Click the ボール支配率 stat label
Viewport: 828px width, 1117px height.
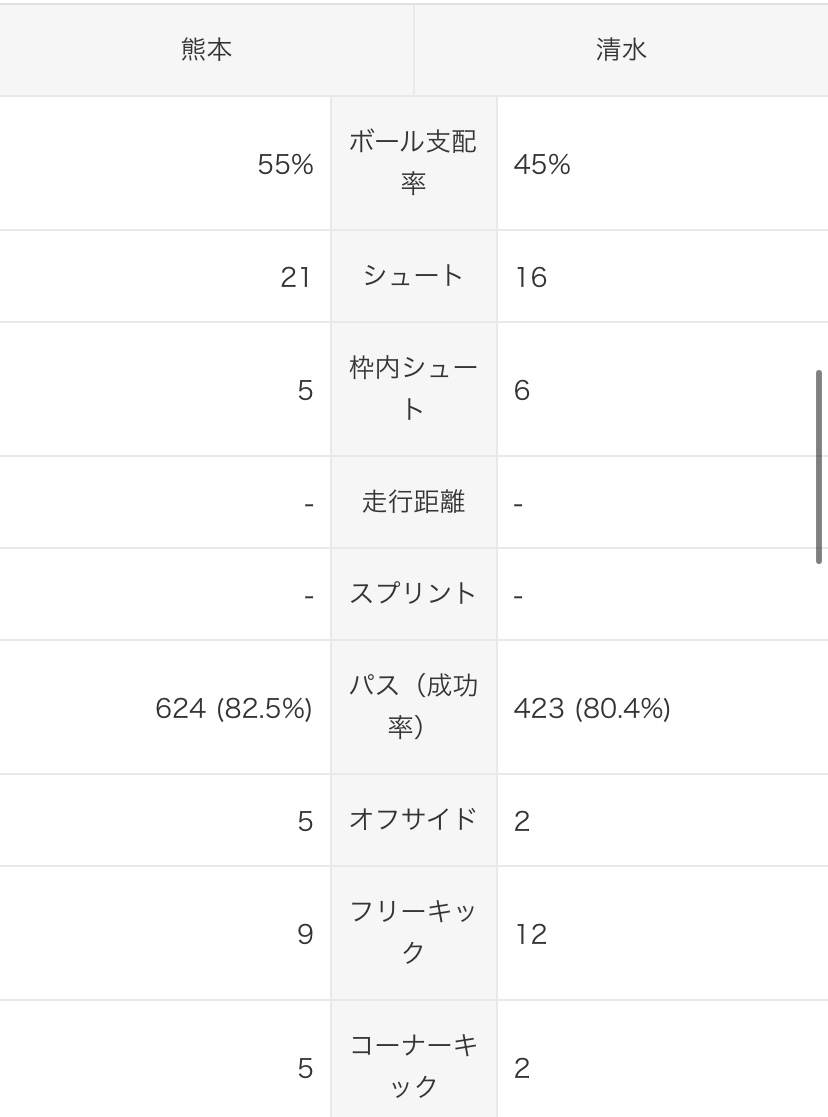point(413,163)
